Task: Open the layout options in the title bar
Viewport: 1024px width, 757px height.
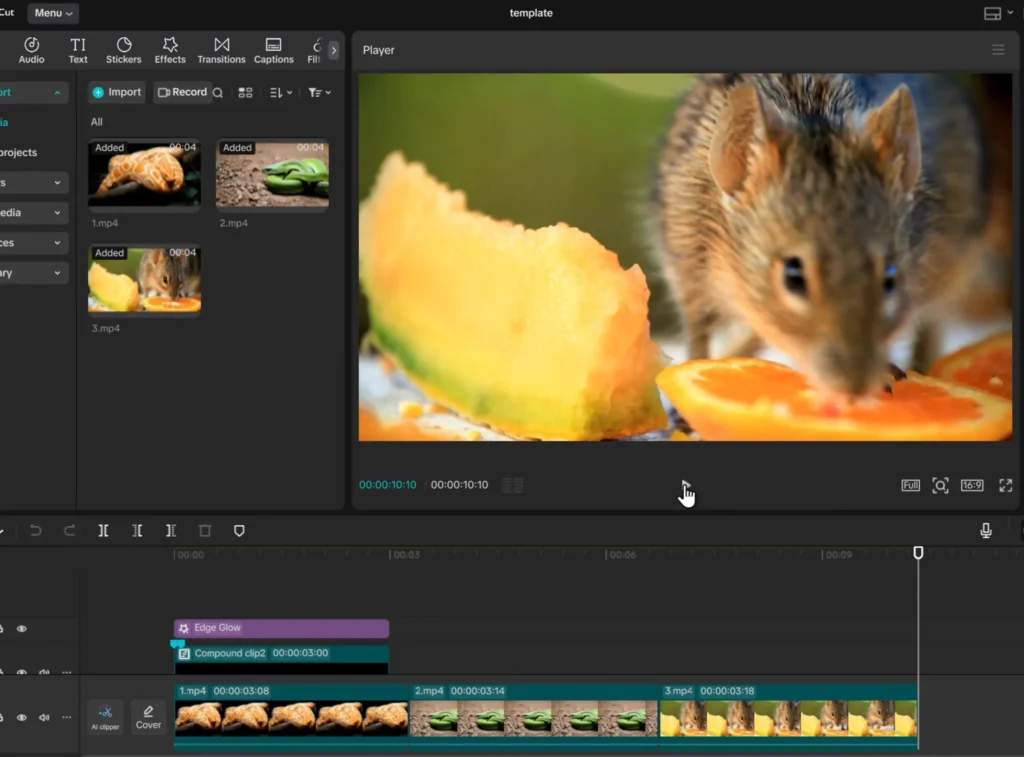Action: point(999,13)
